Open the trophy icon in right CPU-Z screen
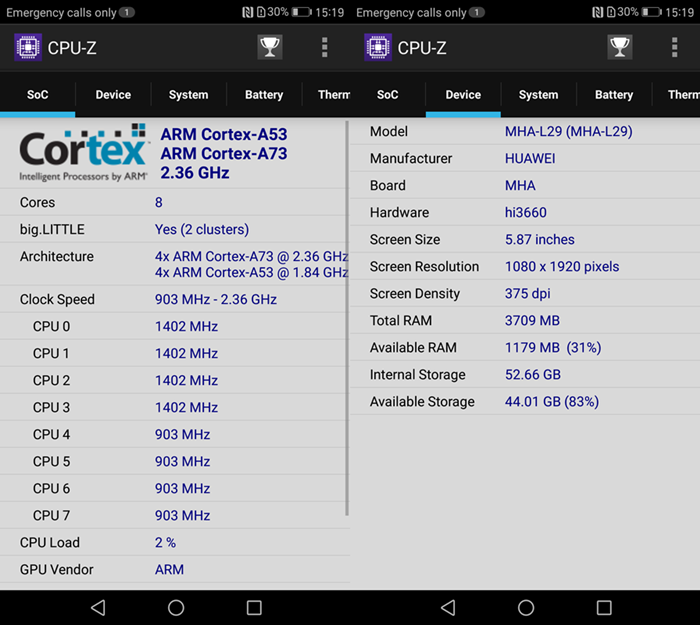The image size is (700, 625). tap(620, 47)
